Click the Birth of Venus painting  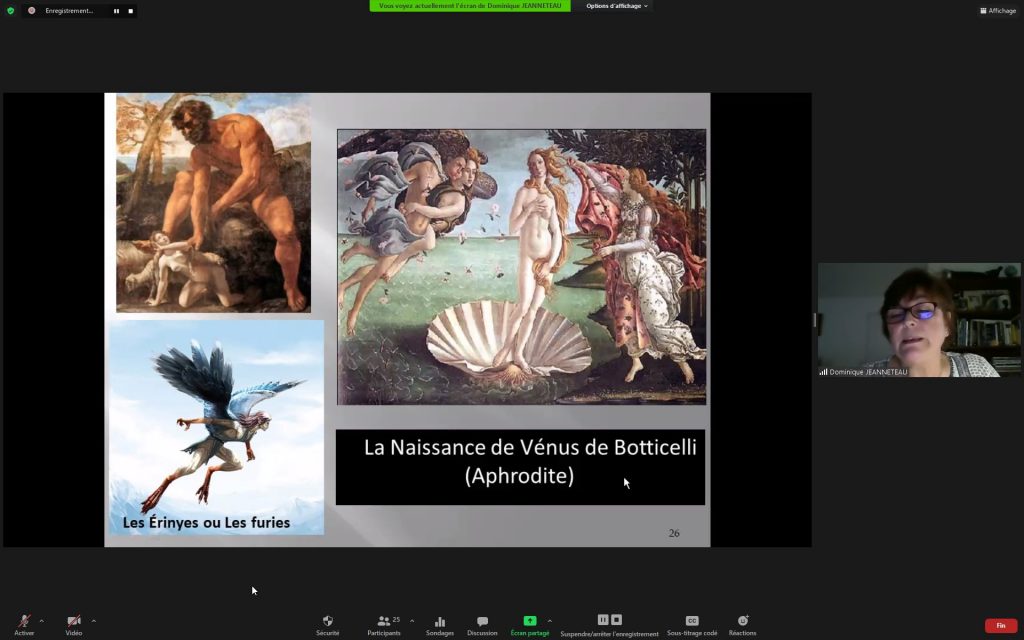click(x=521, y=266)
